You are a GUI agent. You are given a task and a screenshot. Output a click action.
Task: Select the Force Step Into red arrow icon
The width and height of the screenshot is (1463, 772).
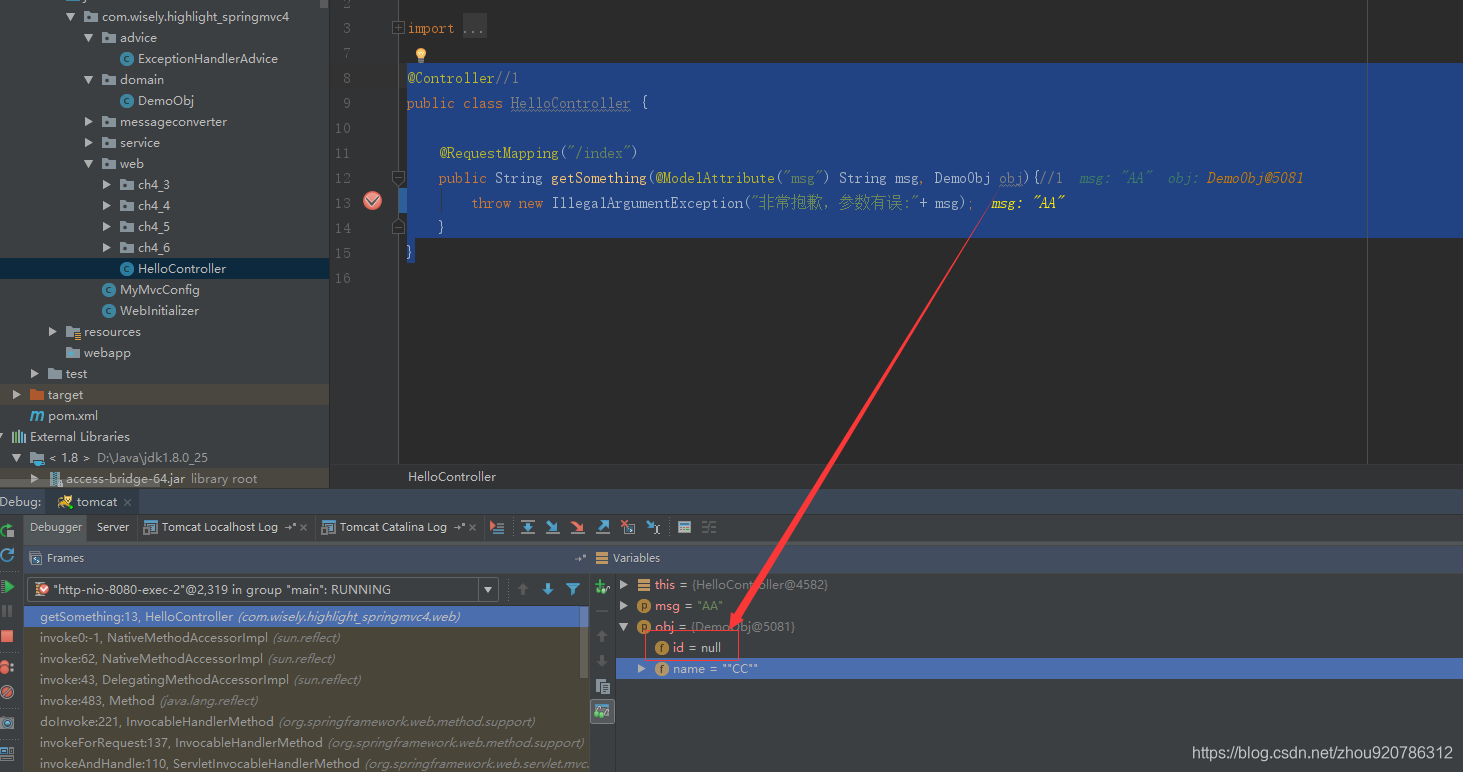pos(576,527)
